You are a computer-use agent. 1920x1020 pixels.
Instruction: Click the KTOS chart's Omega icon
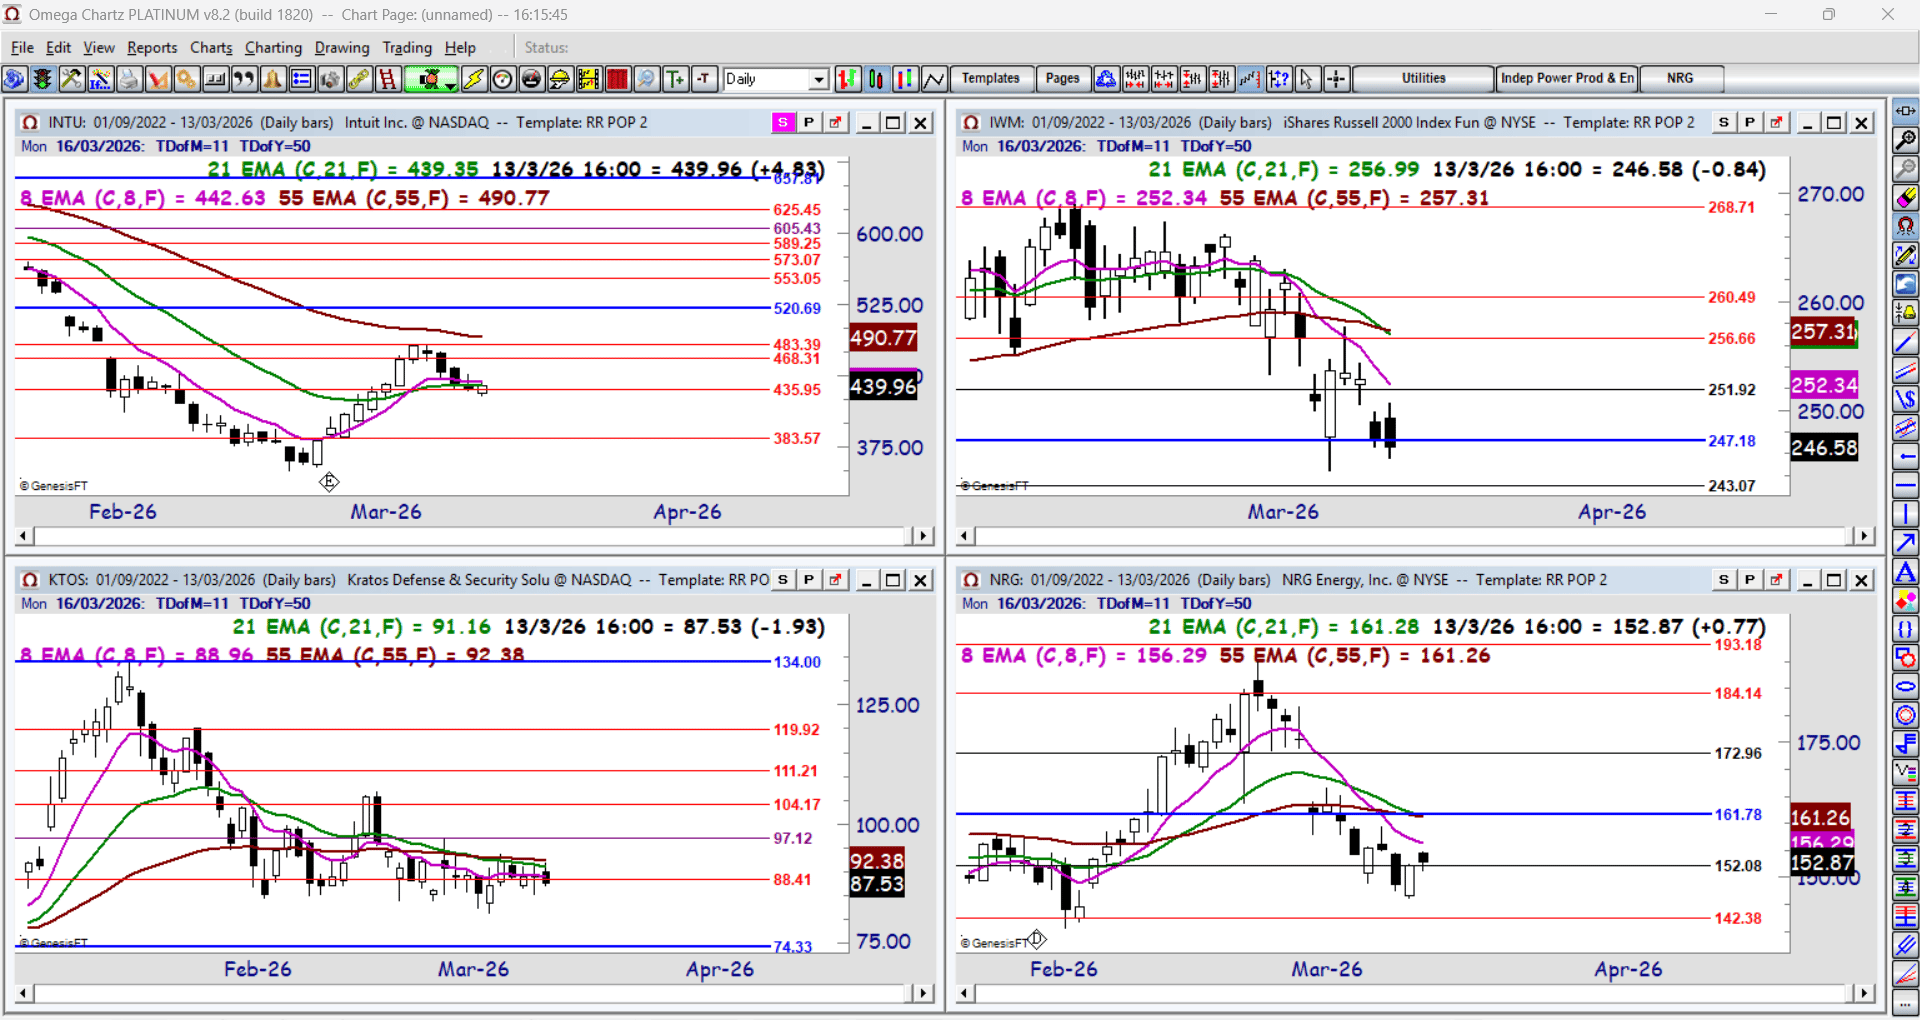click(x=30, y=580)
